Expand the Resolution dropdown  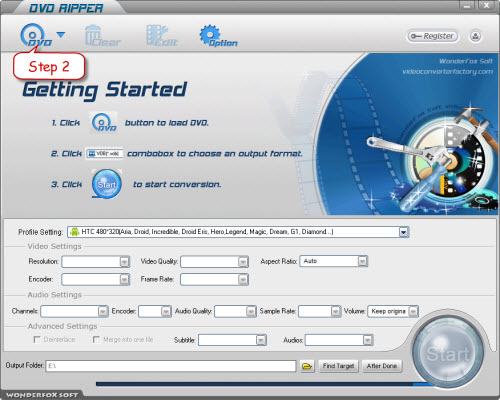(x=124, y=262)
